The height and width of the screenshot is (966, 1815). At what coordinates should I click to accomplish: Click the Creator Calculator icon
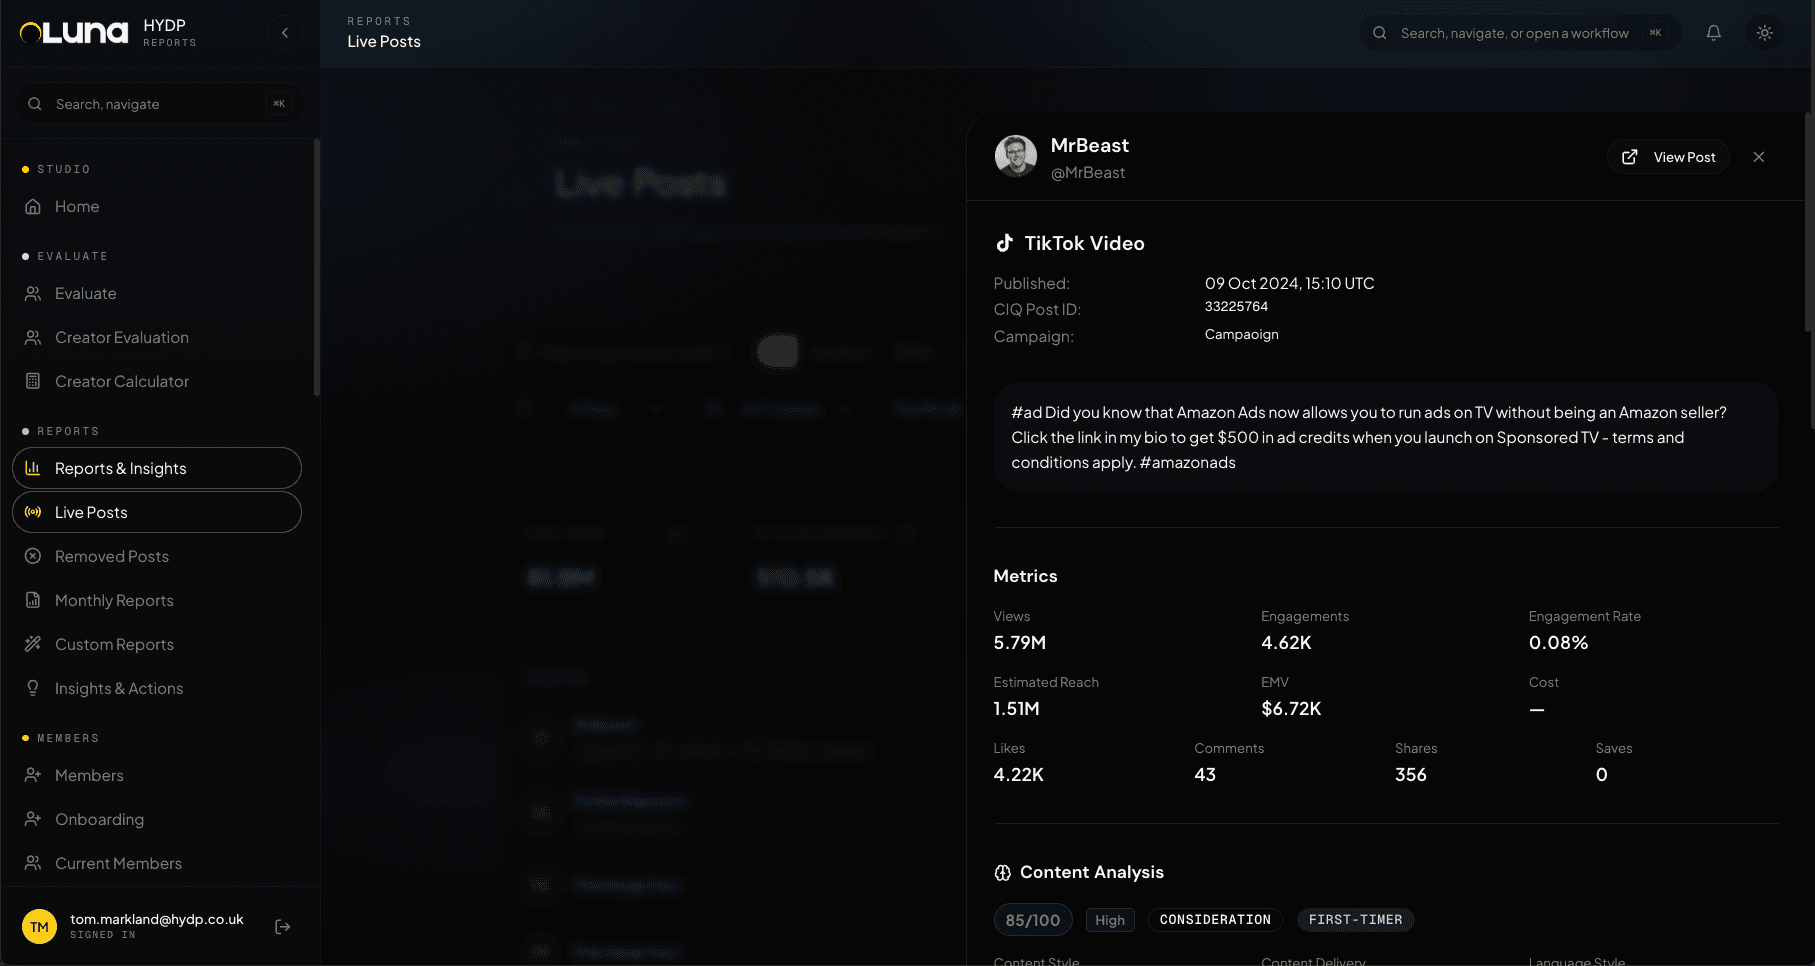click(33, 382)
